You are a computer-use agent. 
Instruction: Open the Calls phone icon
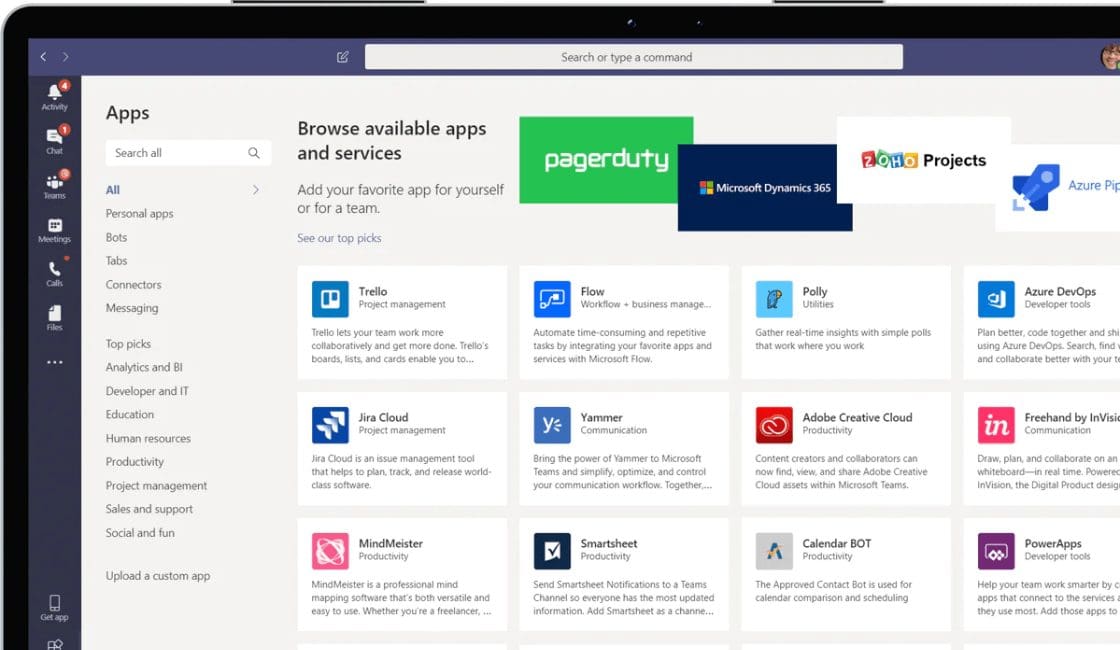point(54,271)
